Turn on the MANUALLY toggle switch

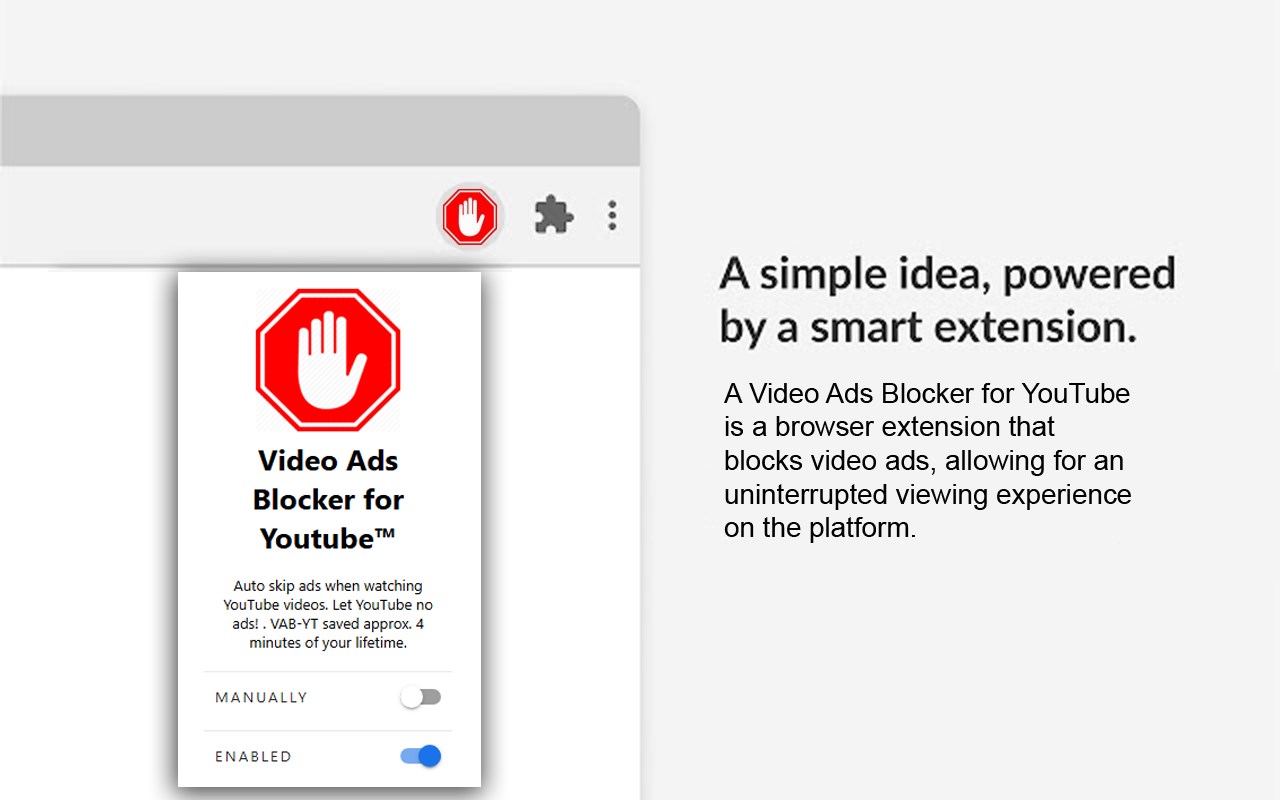[x=421, y=697]
